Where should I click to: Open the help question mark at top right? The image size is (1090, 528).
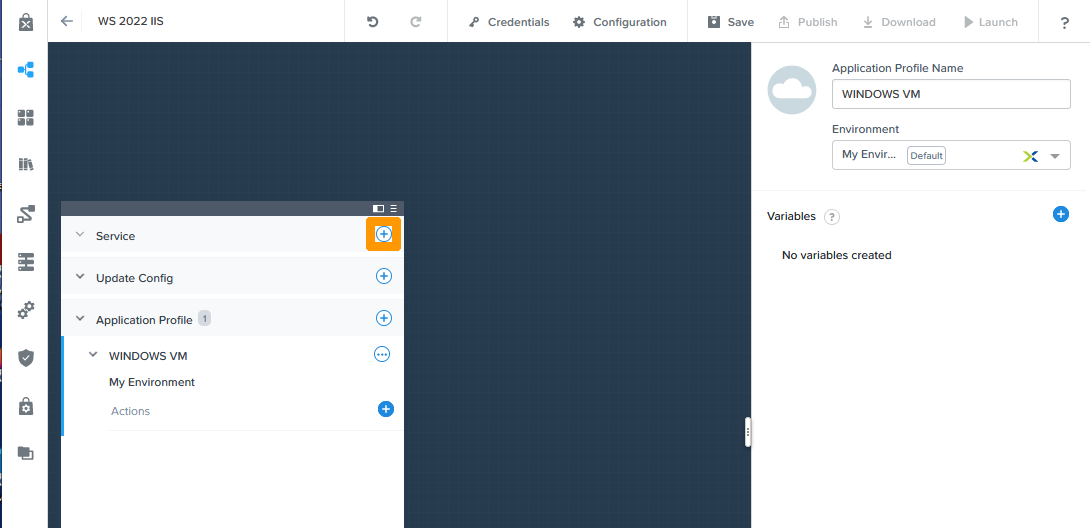pos(1065,22)
